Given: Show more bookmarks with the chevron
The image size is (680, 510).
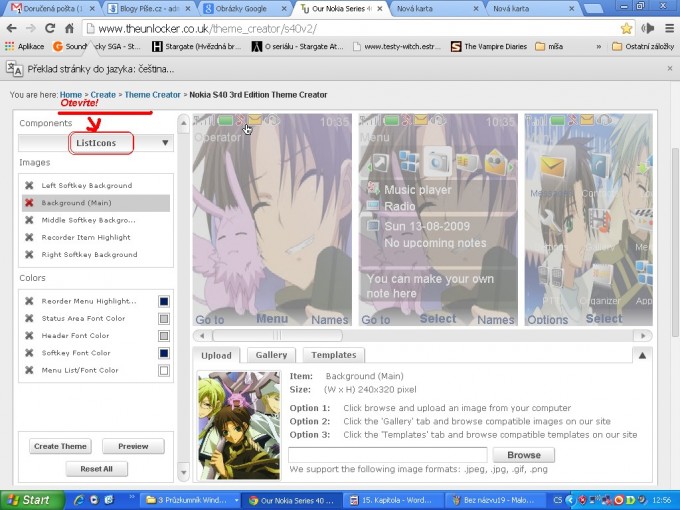Looking at the screenshot, I should (x=599, y=46).
